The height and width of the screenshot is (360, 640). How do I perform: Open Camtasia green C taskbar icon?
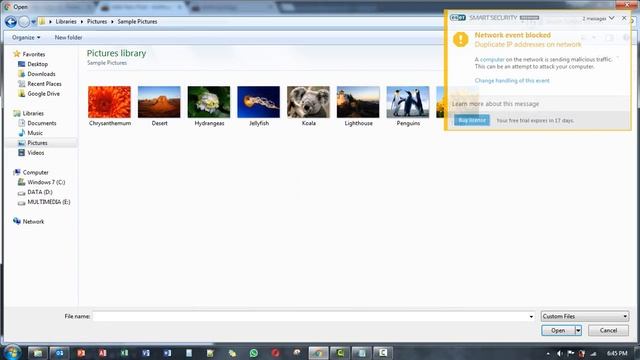coord(340,353)
